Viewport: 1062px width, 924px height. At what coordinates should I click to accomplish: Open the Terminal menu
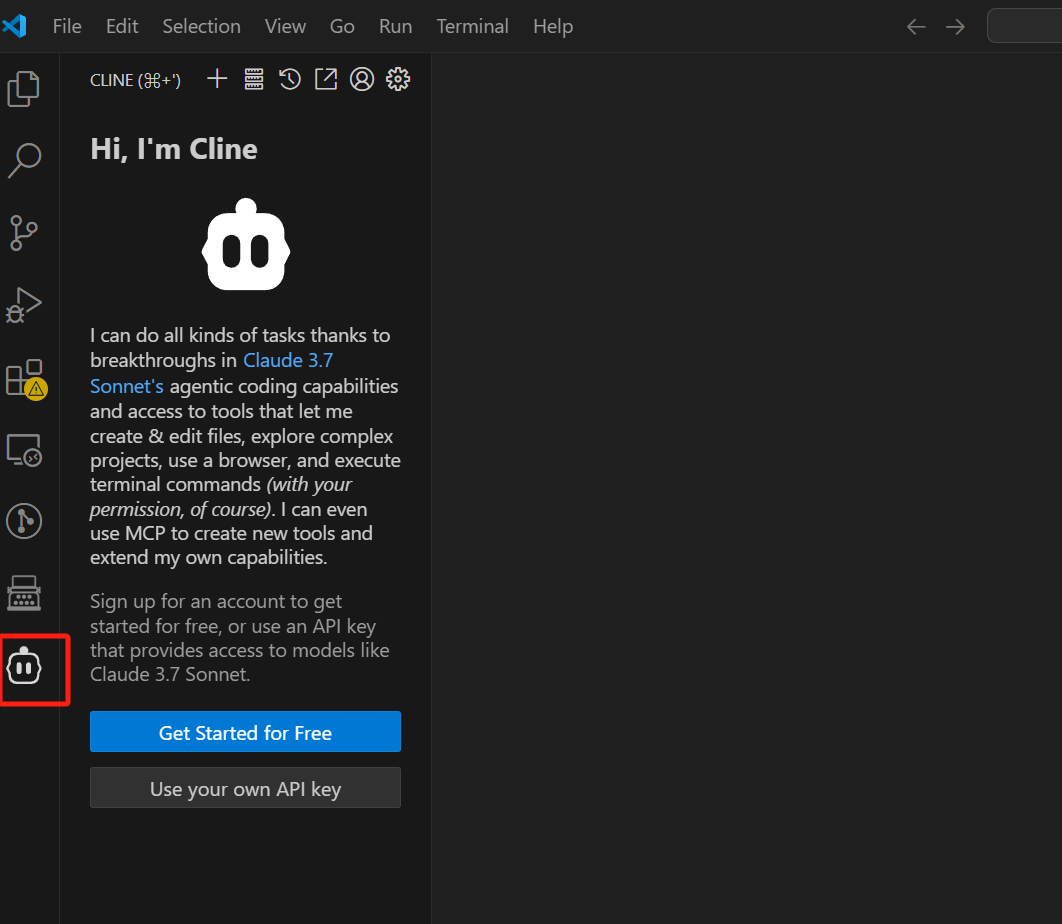point(472,26)
